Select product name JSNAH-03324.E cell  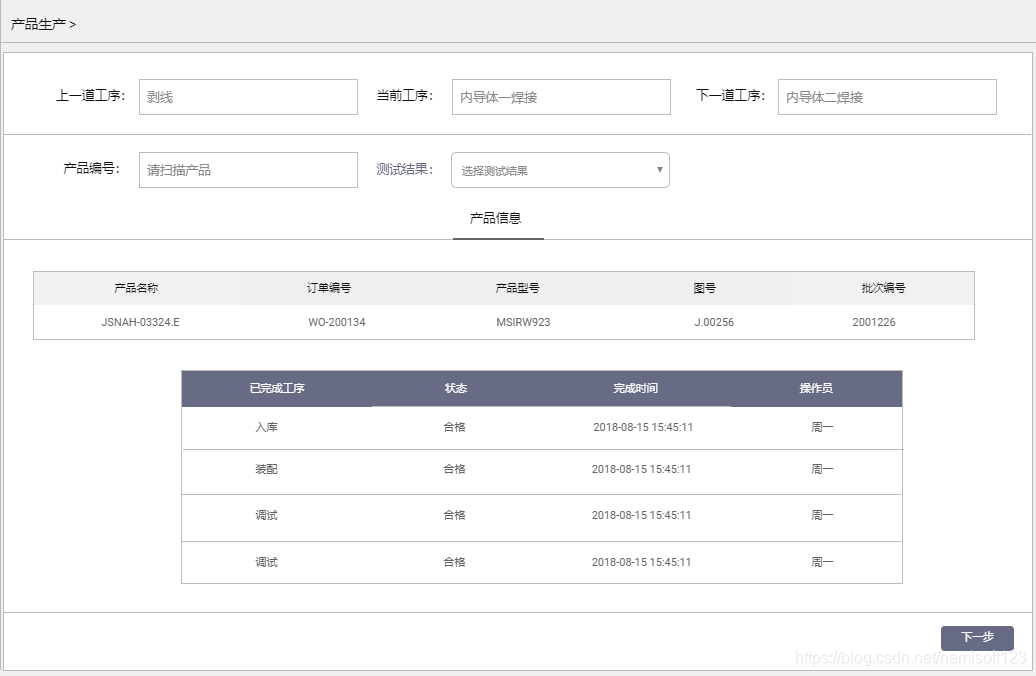(140, 322)
